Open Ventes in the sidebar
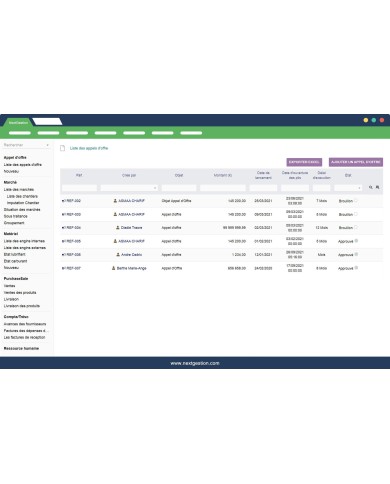Image resolution: width=390 pixels, height=484 pixels. pyautogui.click(x=9, y=286)
